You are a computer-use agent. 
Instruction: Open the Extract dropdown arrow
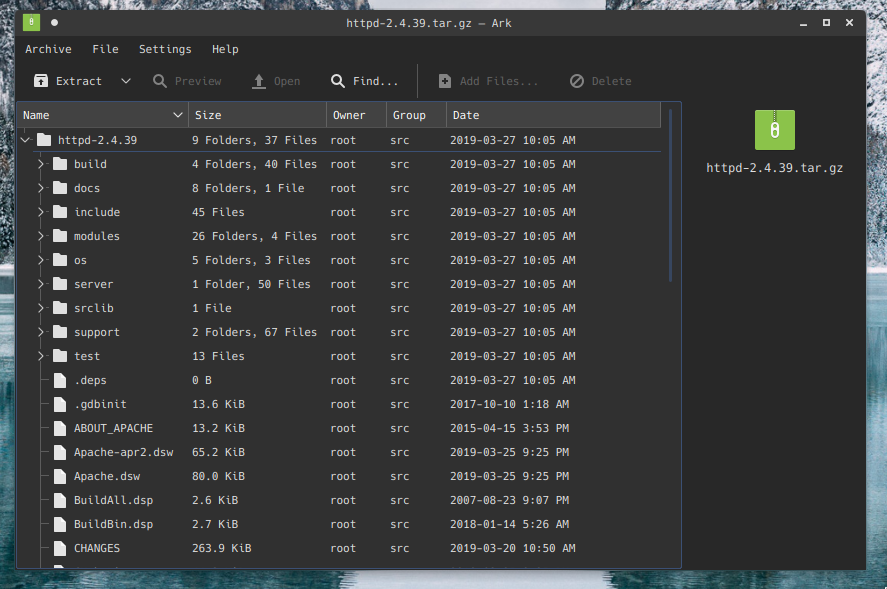(126, 81)
